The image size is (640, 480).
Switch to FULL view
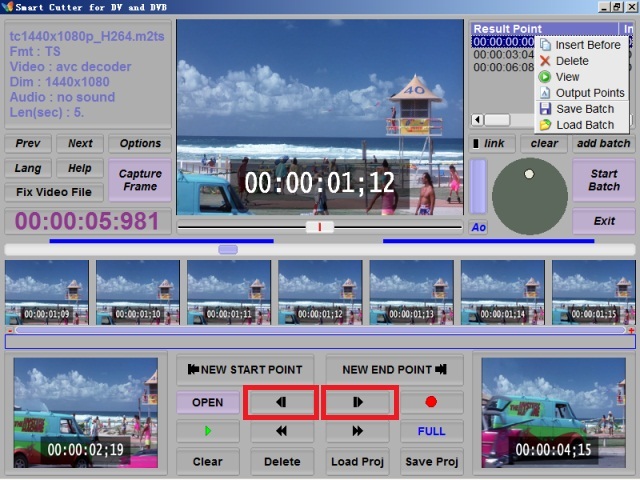pos(431,431)
